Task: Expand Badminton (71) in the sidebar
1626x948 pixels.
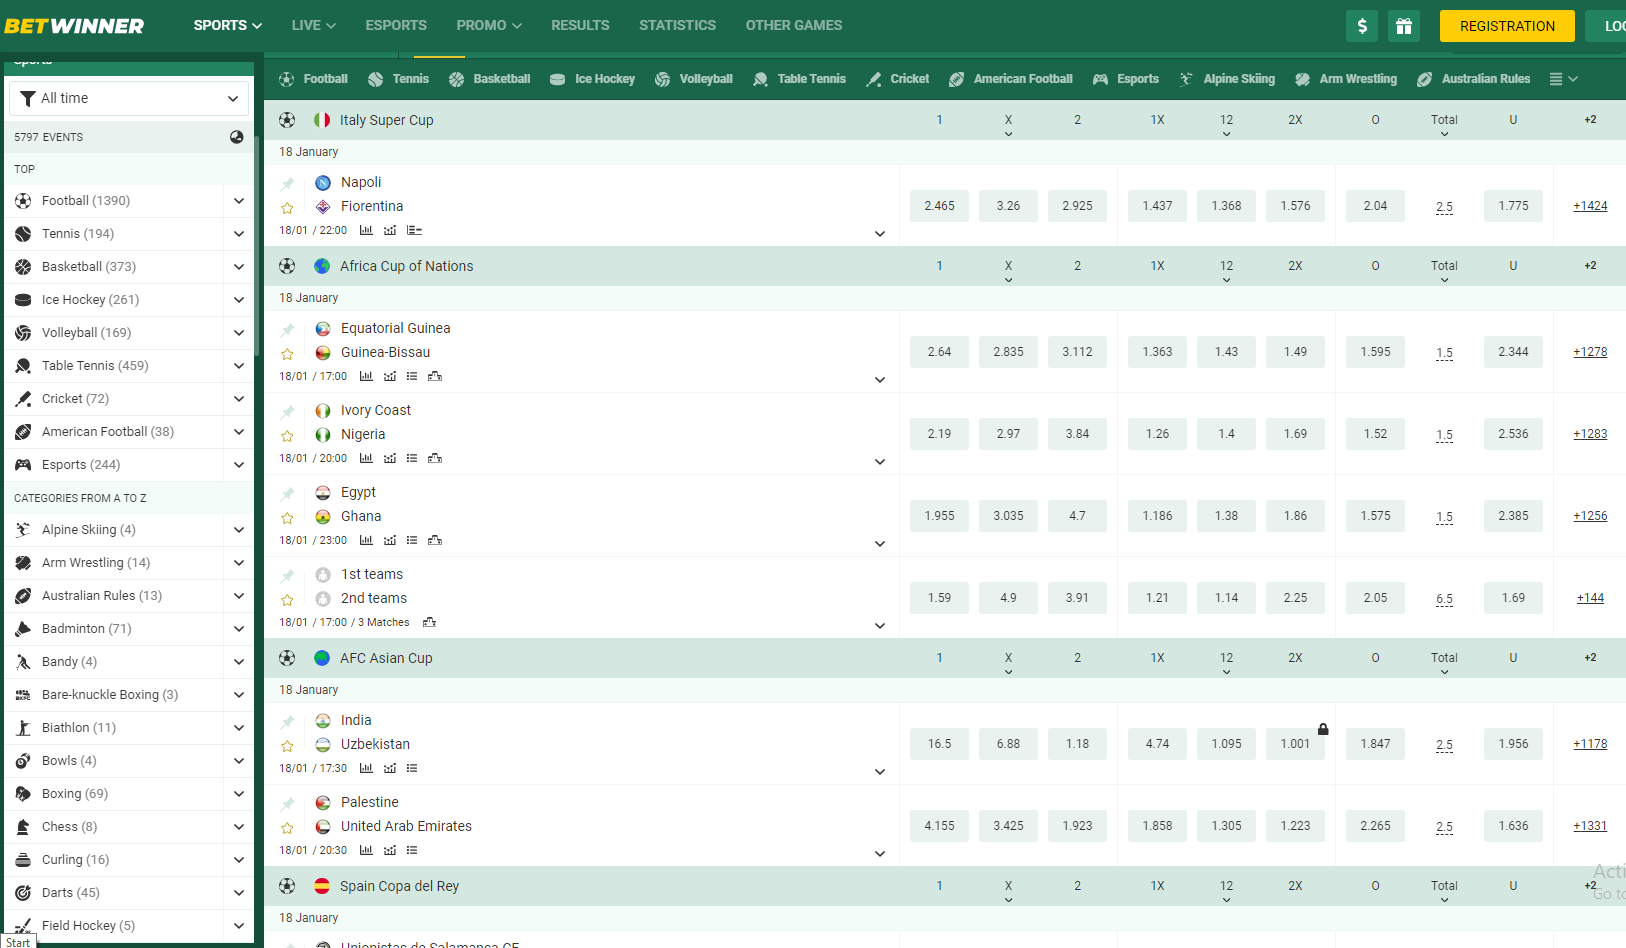Action: tap(238, 629)
